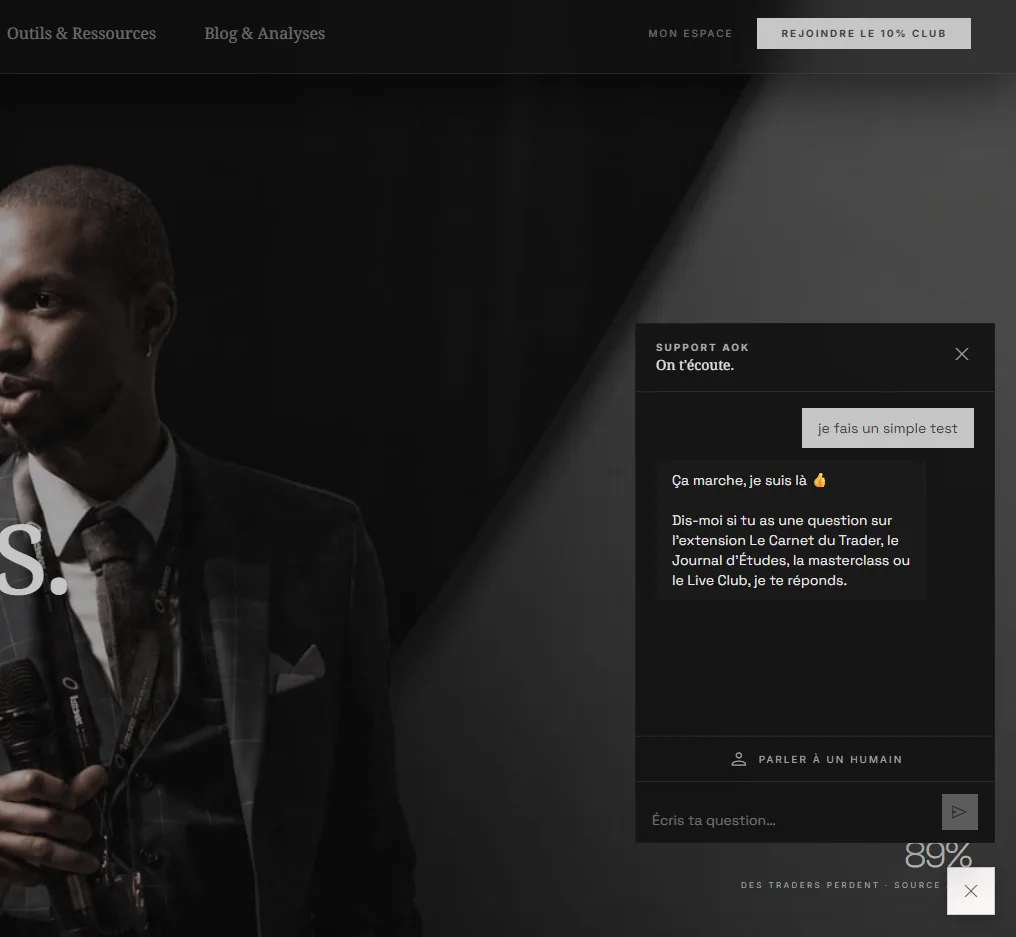Click Rejoindre le 10% Club button
Image resolution: width=1016 pixels, height=937 pixels.
click(864, 34)
